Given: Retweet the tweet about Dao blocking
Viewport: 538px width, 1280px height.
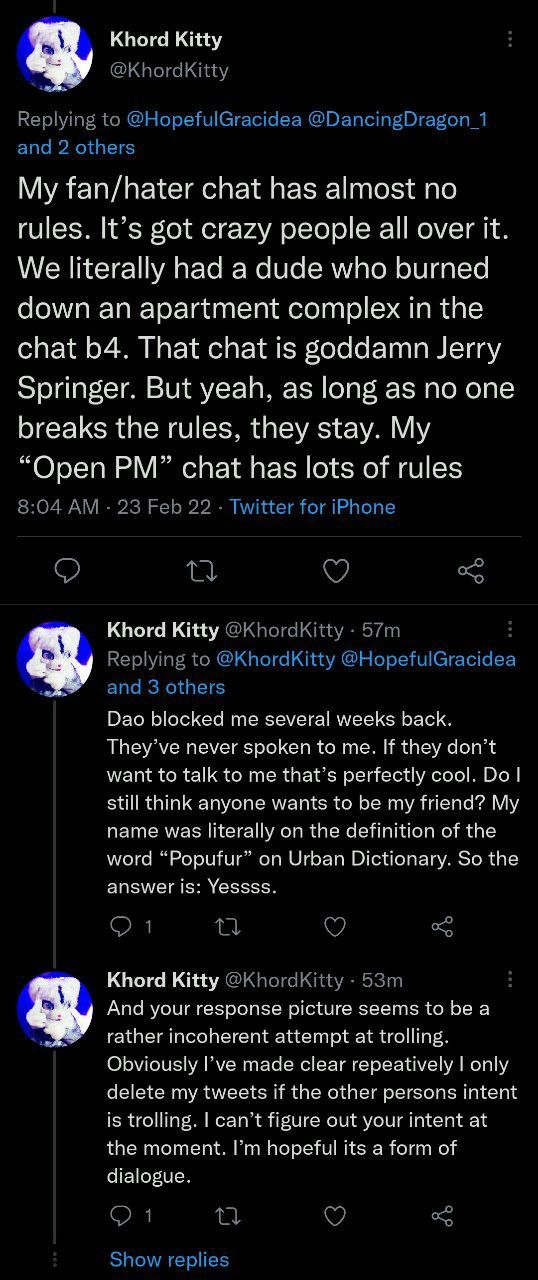Looking at the screenshot, I should [x=229, y=927].
